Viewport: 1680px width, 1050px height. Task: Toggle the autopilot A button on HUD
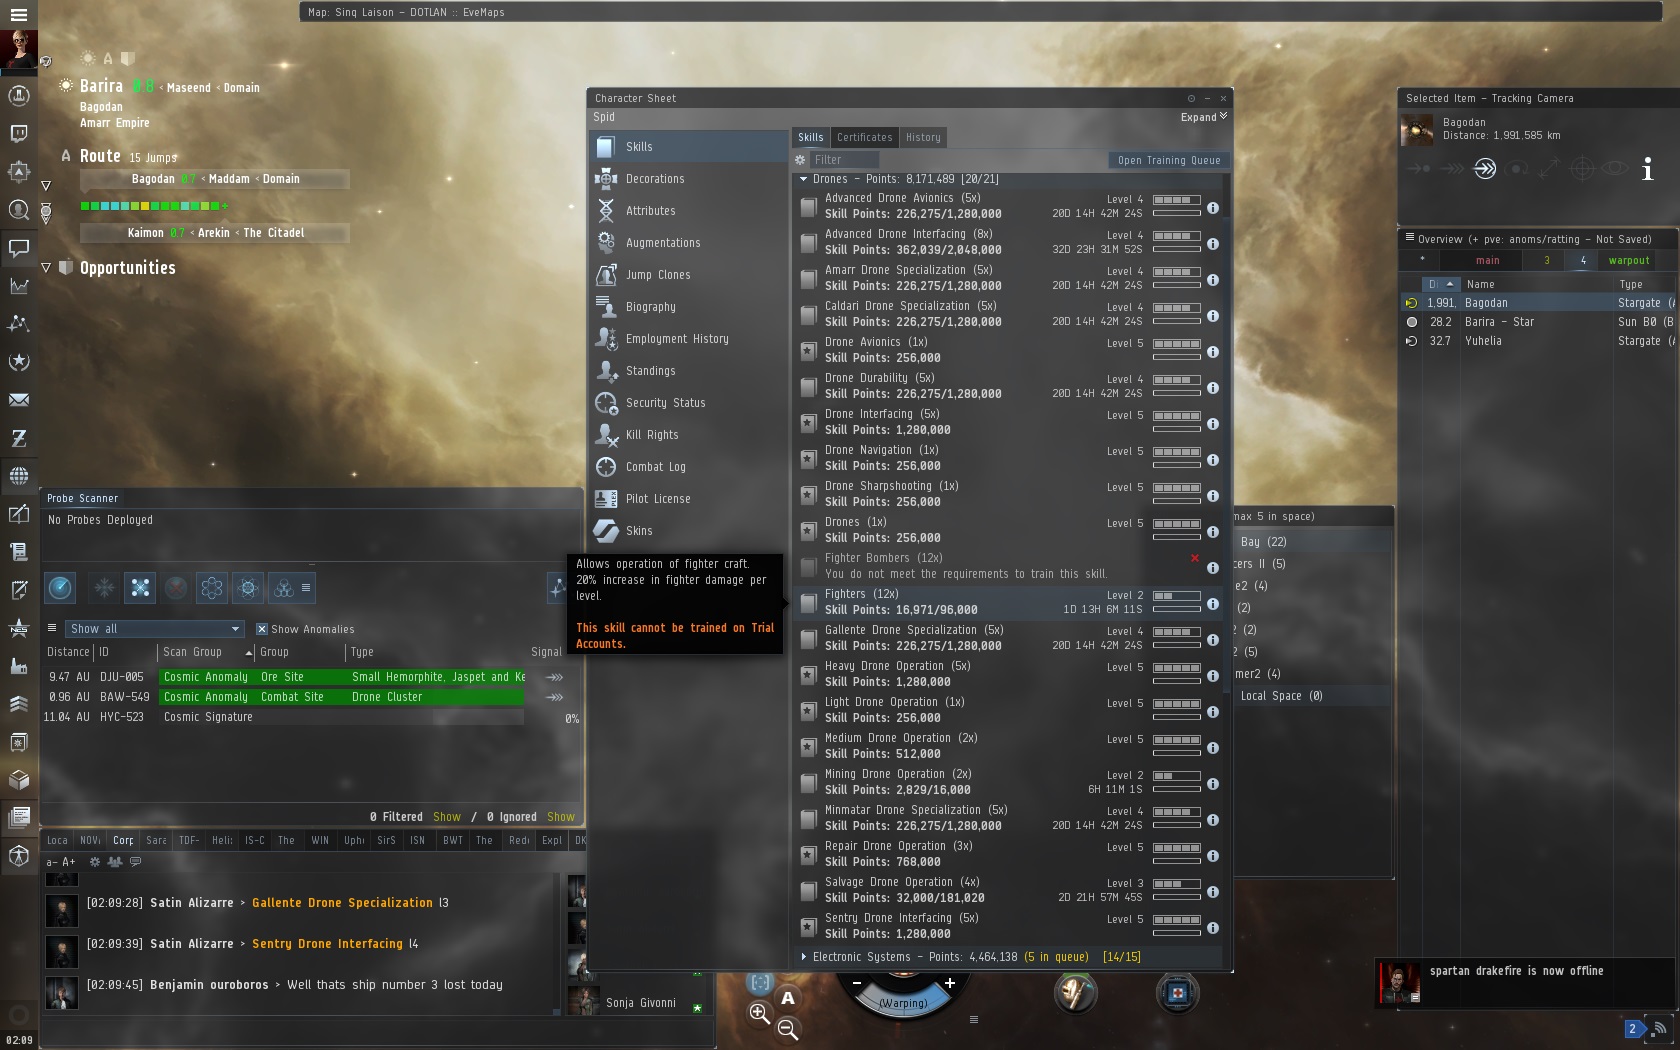pos(788,997)
